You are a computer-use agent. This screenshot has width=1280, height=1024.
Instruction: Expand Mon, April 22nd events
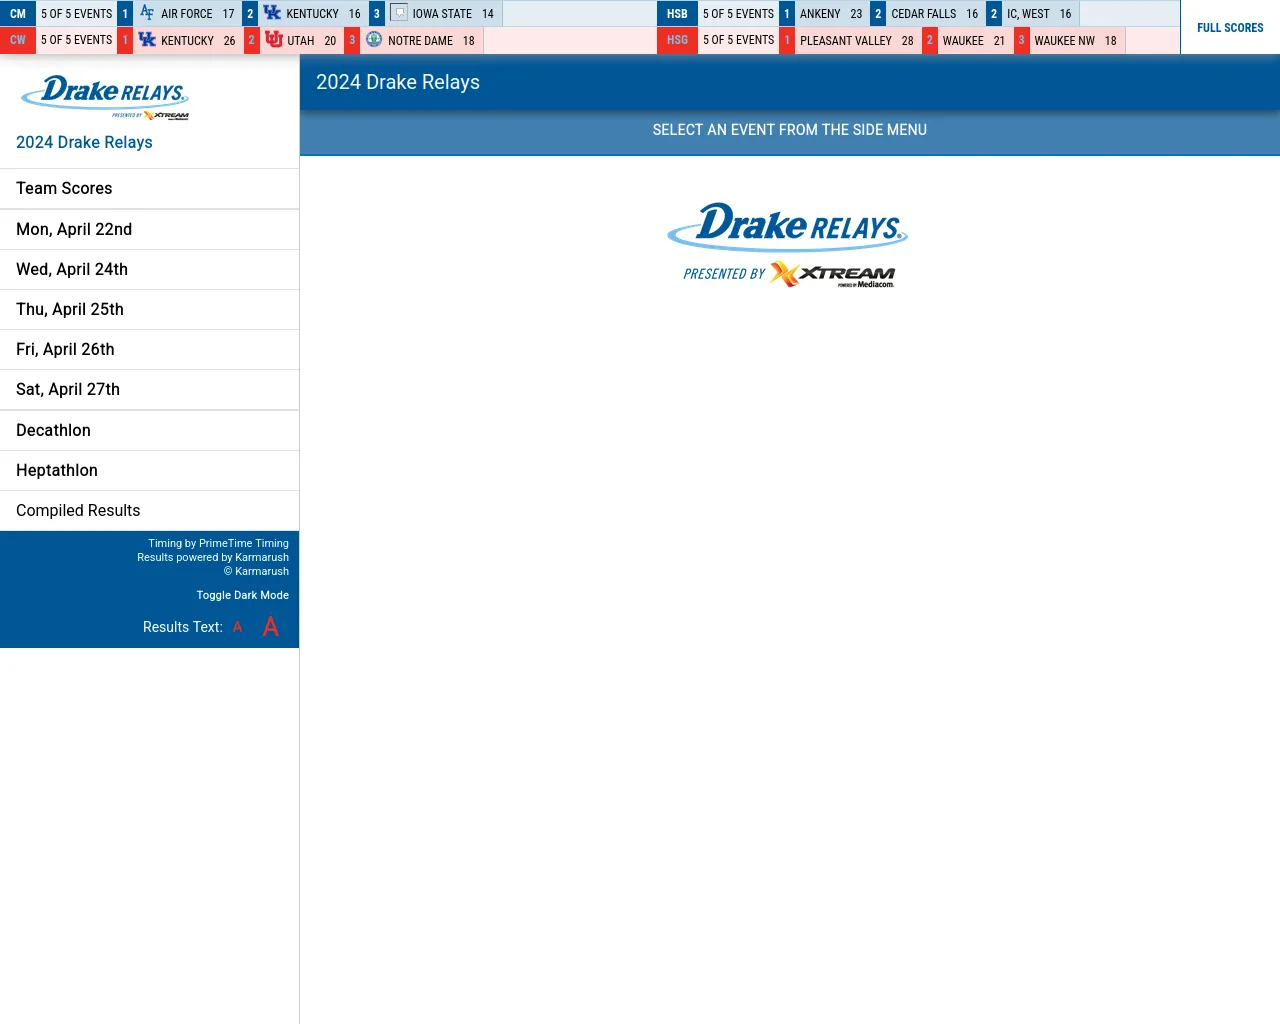click(x=150, y=230)
